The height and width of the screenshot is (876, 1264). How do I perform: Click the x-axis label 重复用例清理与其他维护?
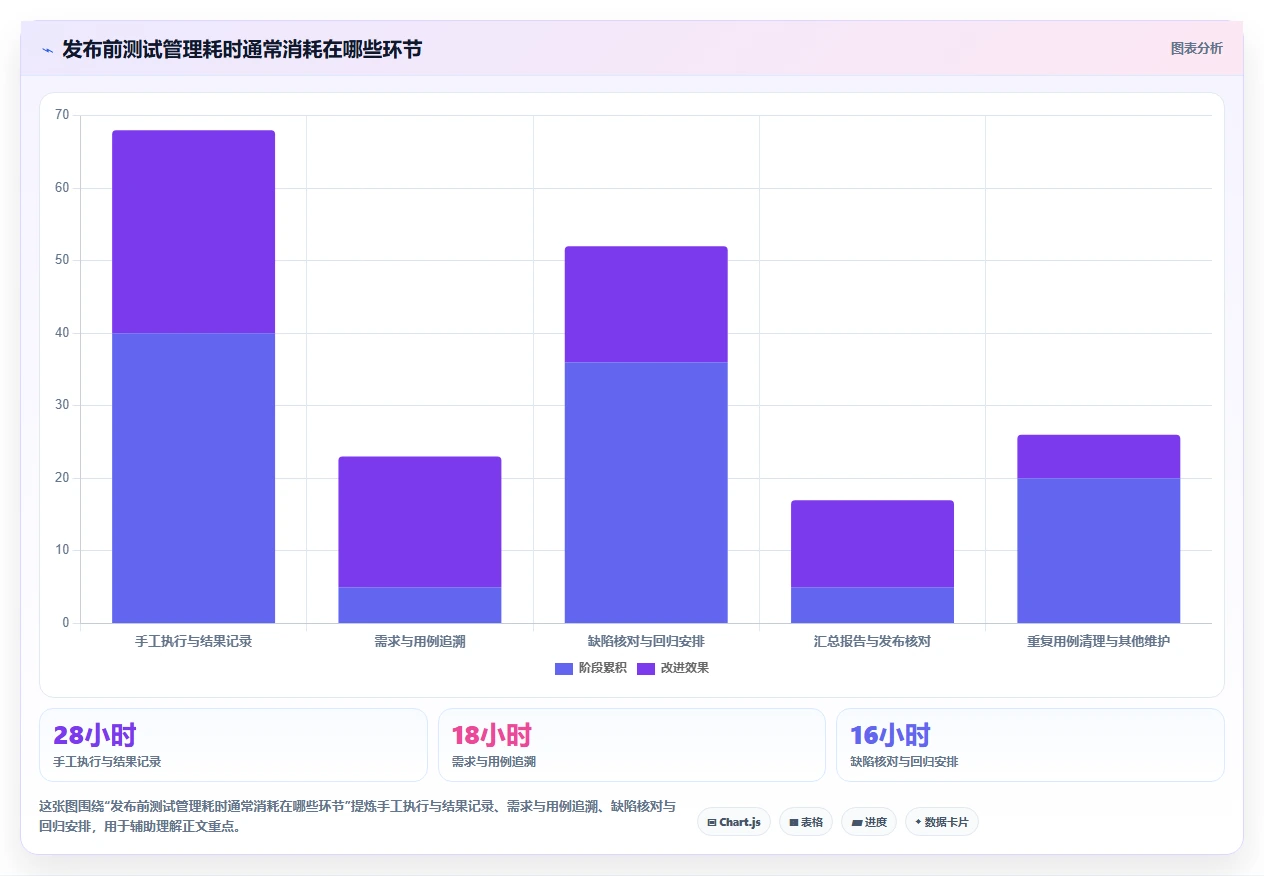(x=1099, y=641)
